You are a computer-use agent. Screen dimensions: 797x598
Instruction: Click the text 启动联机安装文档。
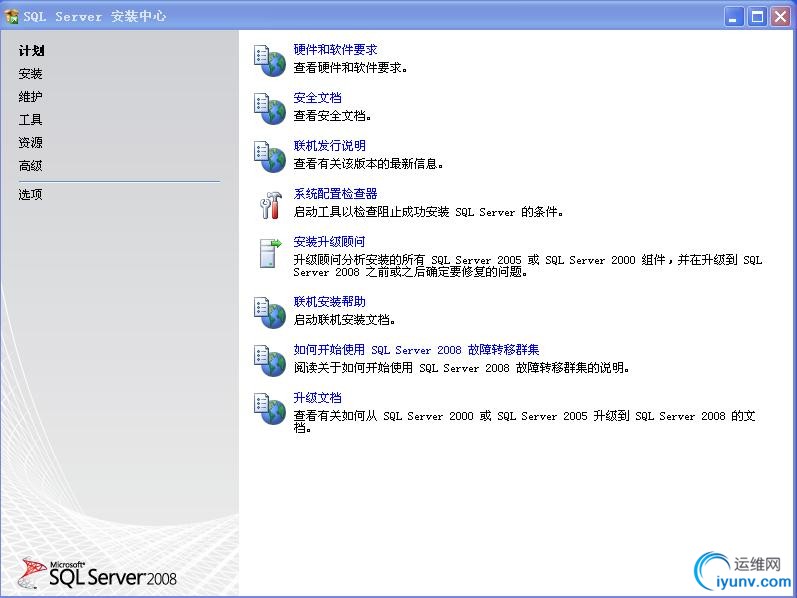click(345, 319)
